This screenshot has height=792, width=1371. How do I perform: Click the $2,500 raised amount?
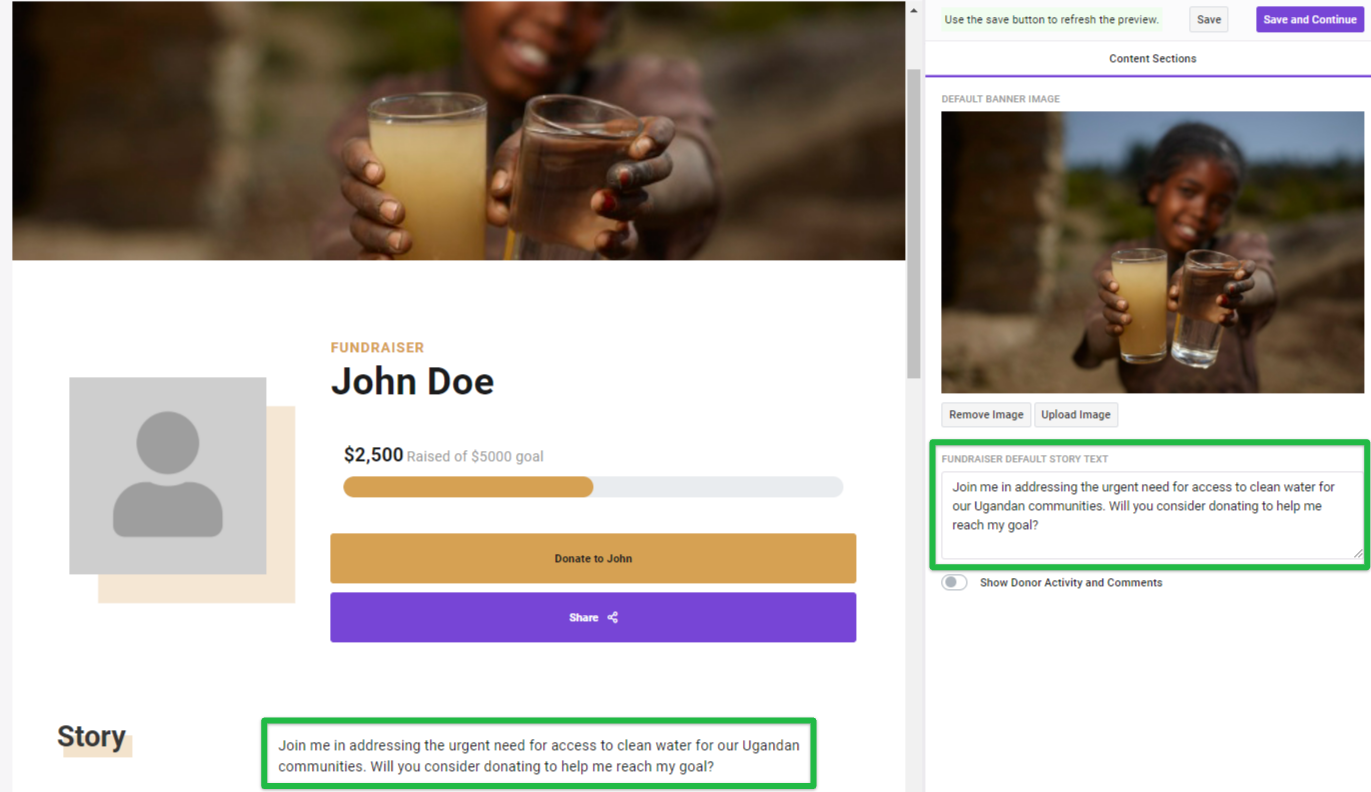373,455
